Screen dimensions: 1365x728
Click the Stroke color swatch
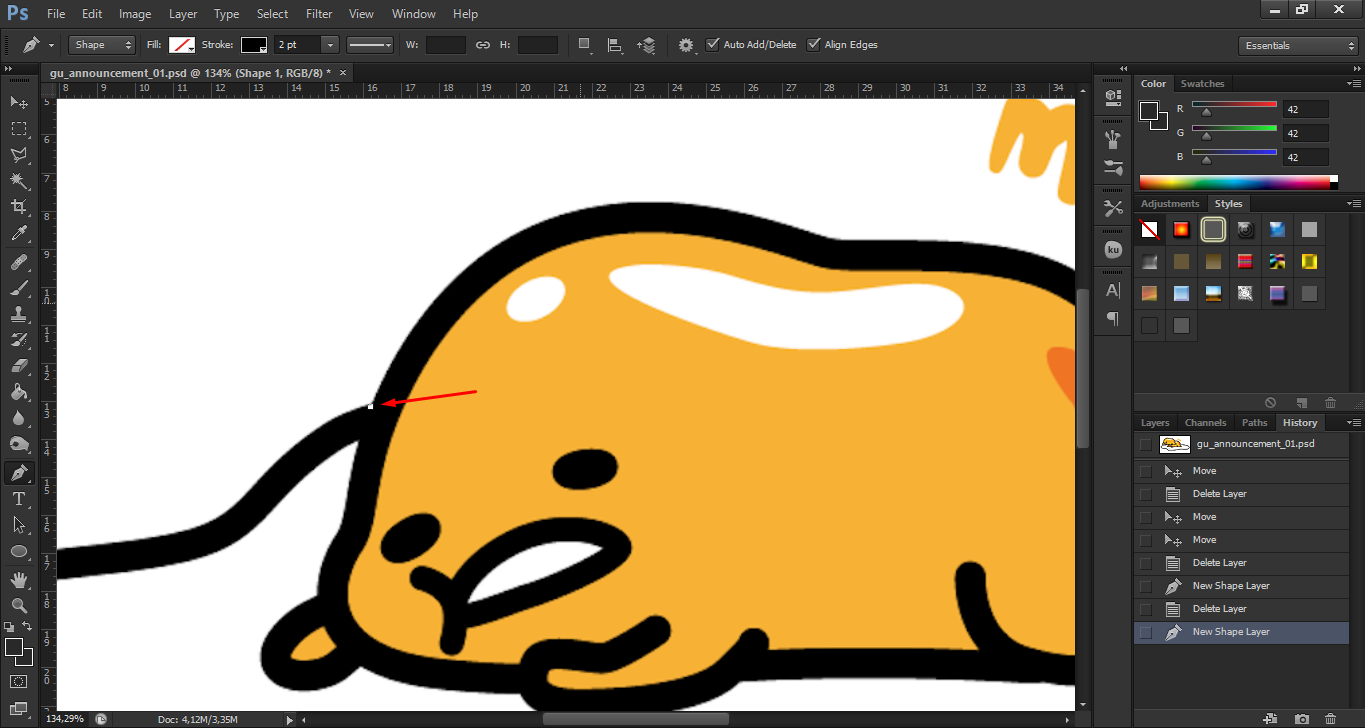(254, 45)
